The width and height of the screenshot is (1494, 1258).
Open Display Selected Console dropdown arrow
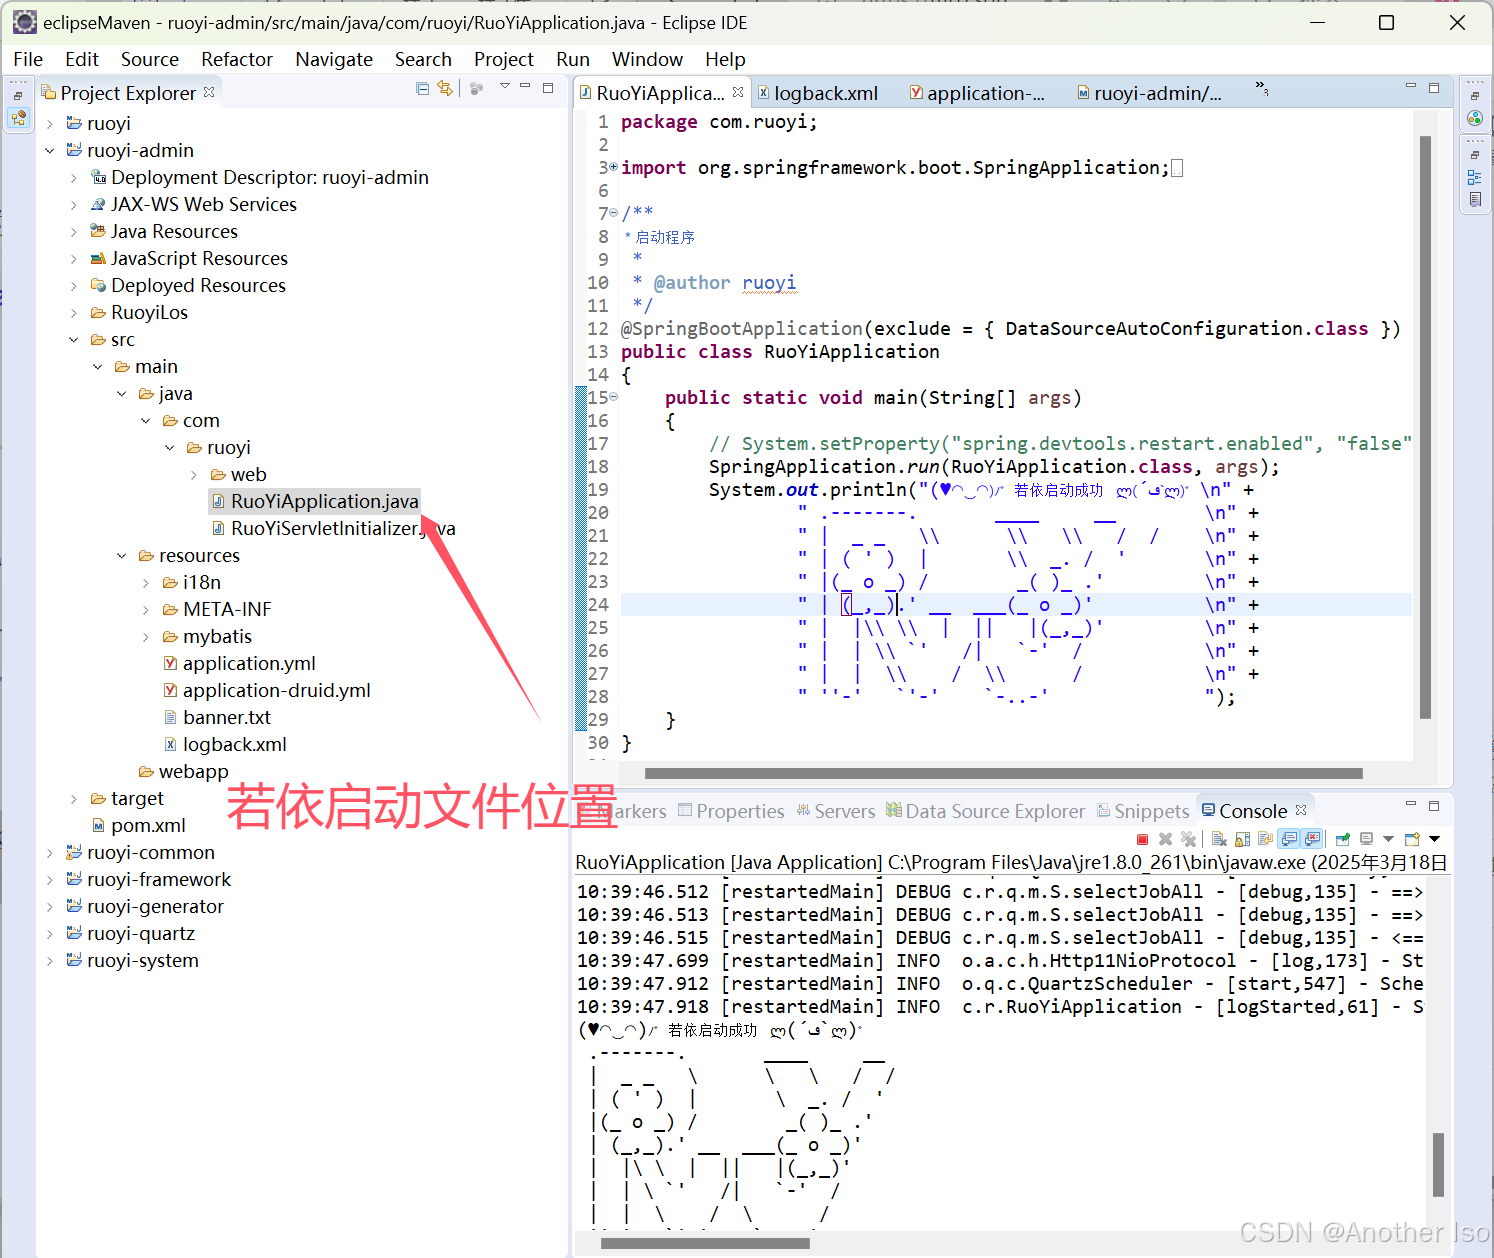1388,839
